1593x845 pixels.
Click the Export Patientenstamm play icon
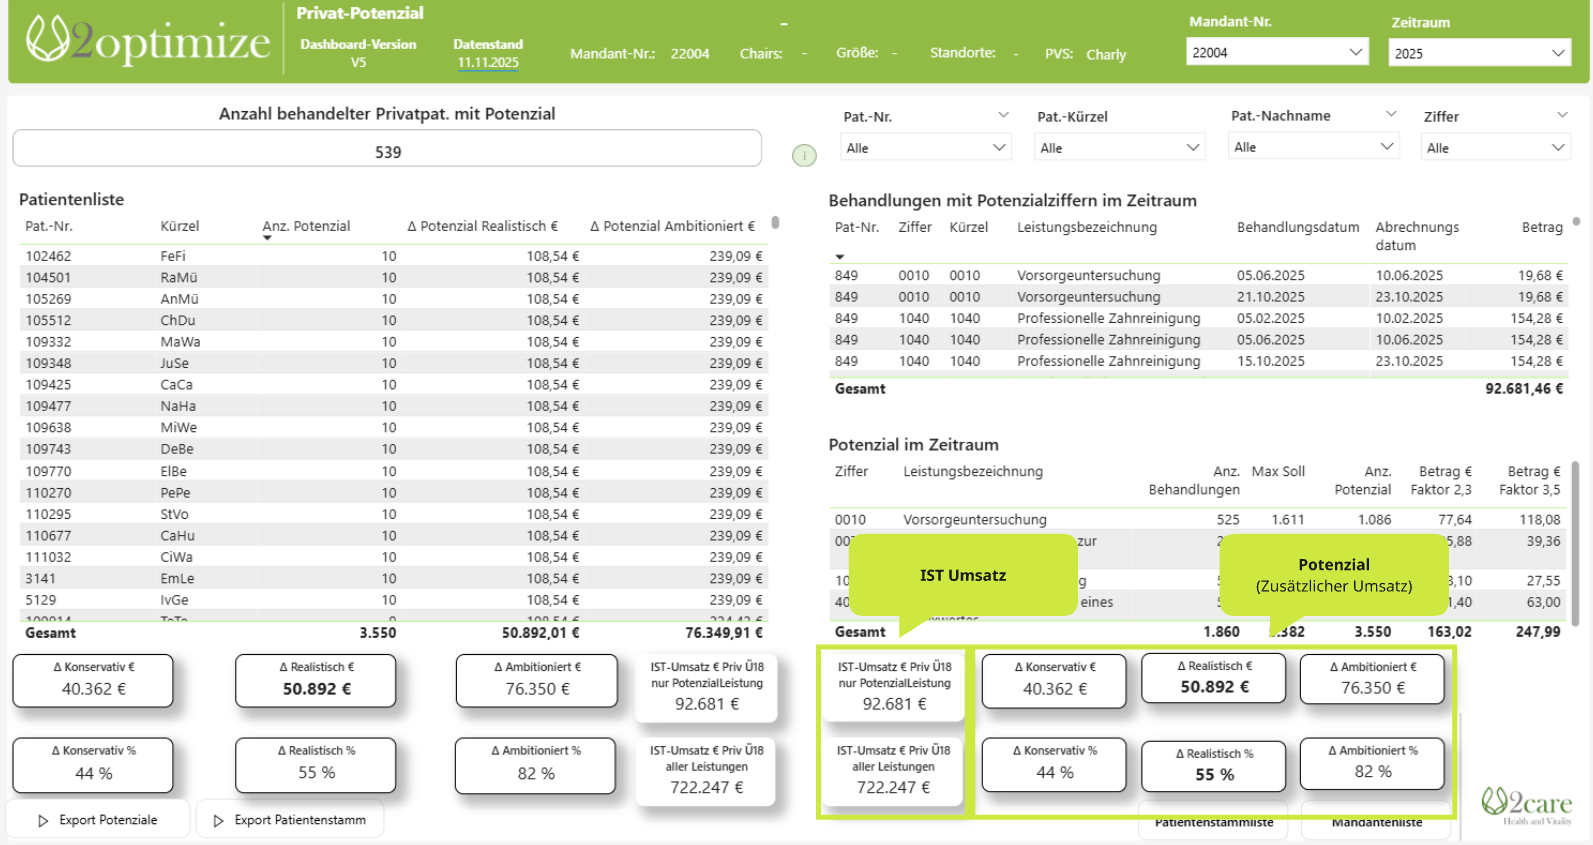click(x=218, y=821)
